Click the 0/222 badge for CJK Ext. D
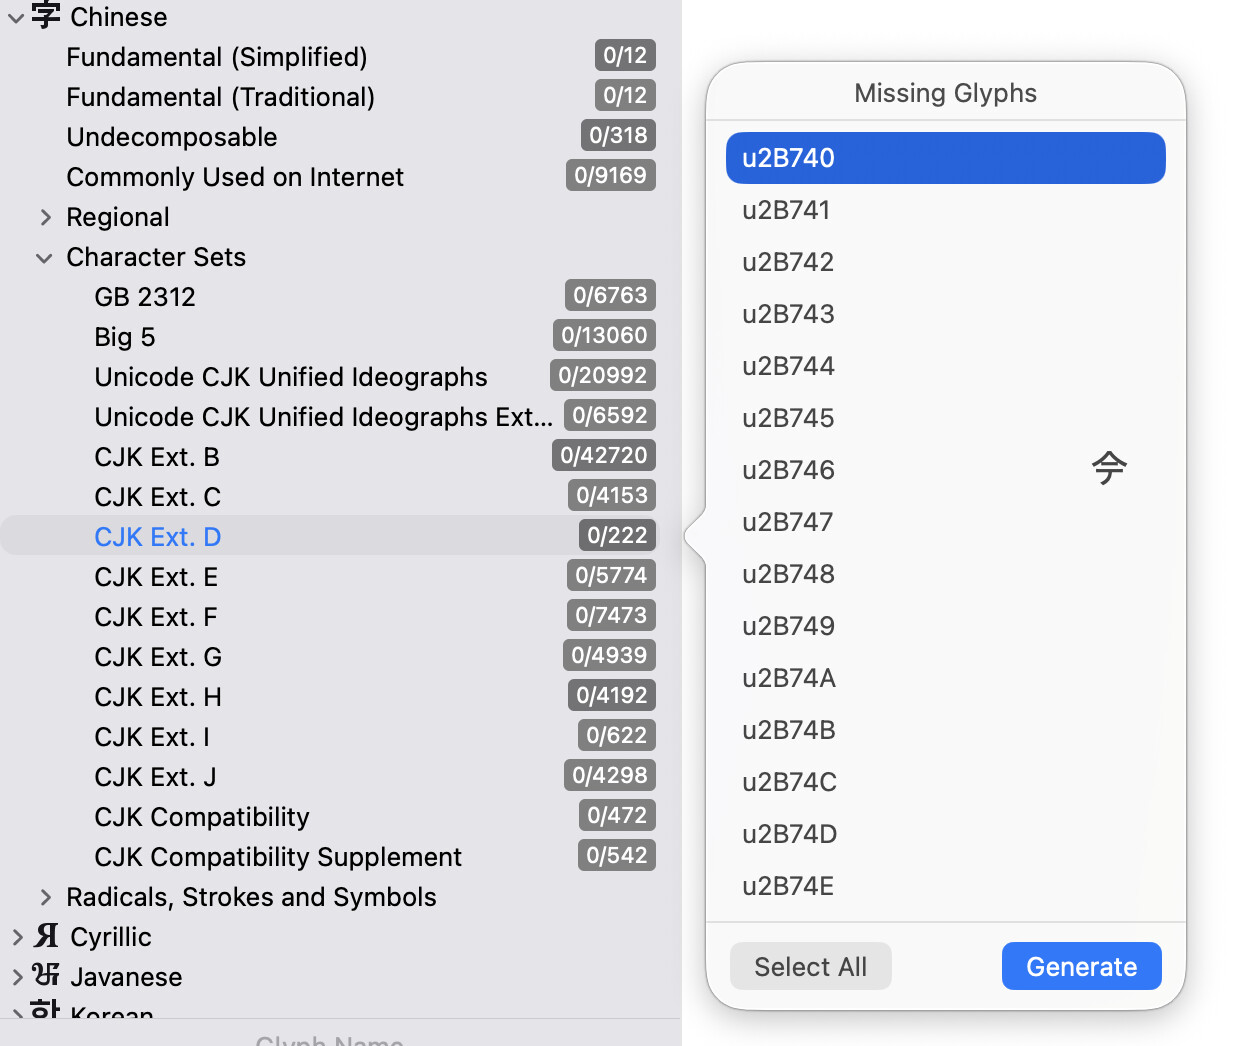The width and height of the screenshot is (1244, 1046). click(617, 536)
